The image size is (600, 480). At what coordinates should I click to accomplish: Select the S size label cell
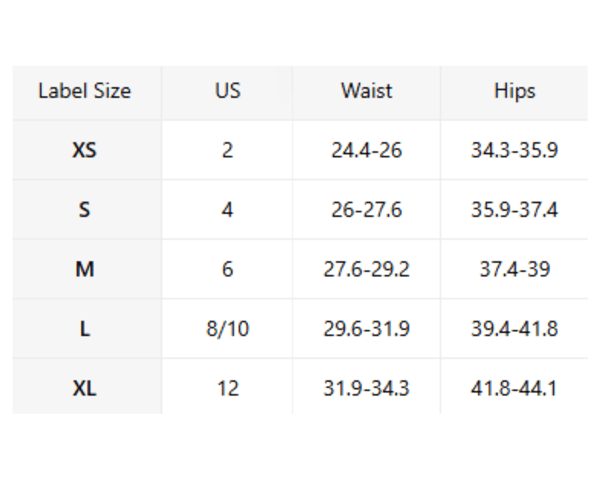[85, 210]
